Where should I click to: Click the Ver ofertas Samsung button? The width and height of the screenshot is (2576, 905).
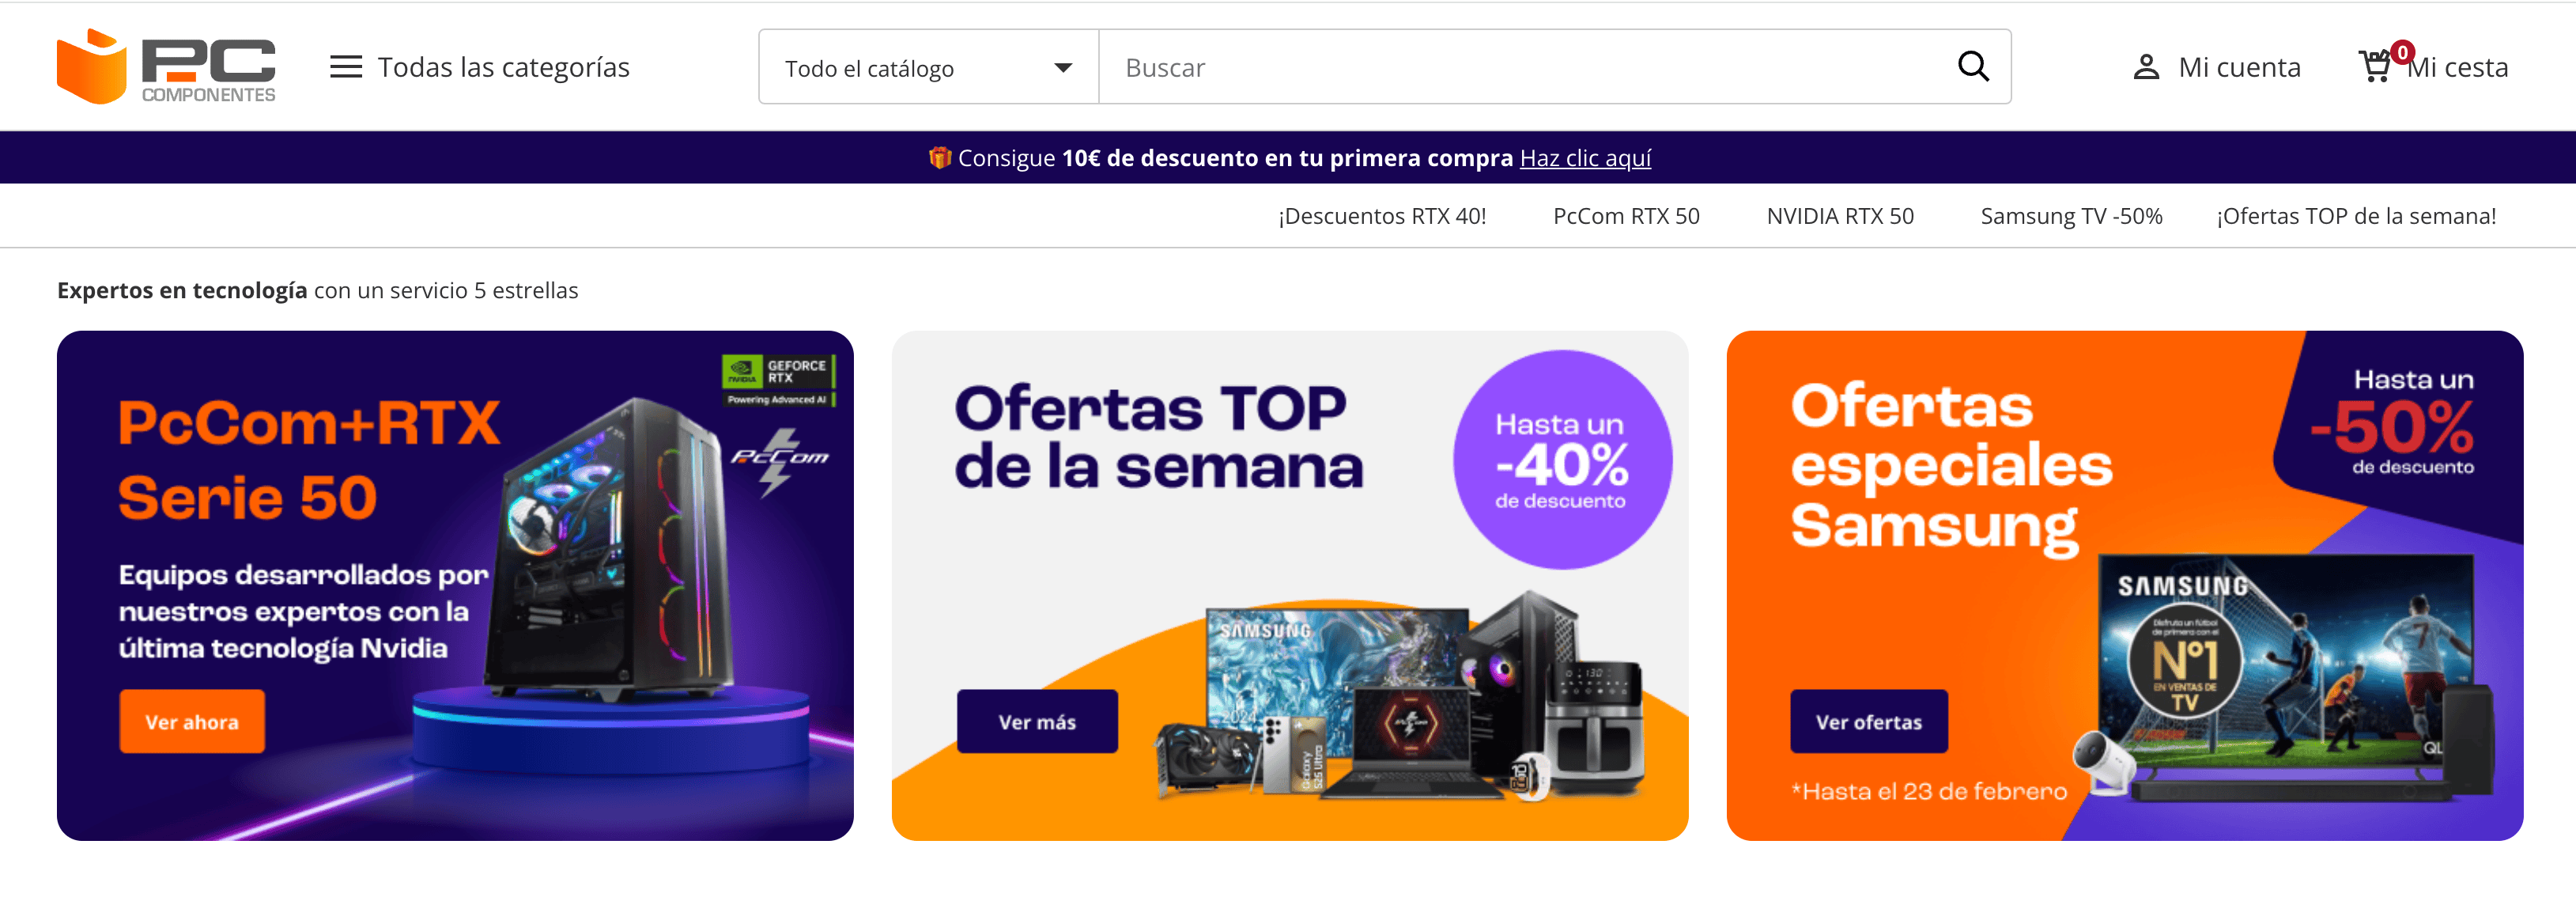[x=1868, y=721]
